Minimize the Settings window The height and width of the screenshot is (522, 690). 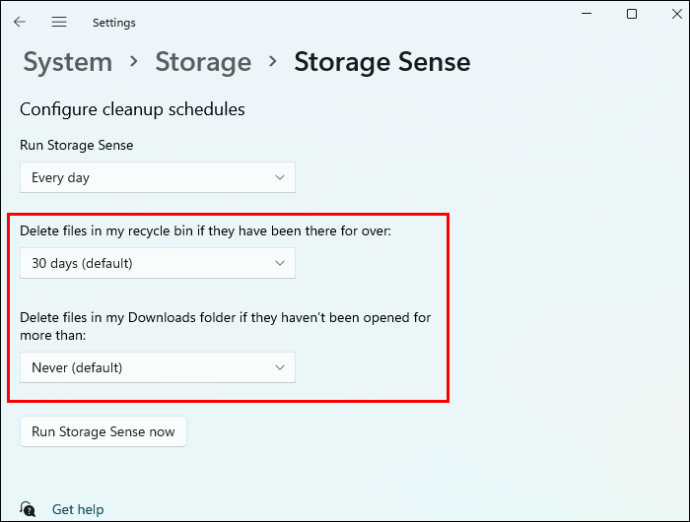click(x=586, y=14)
